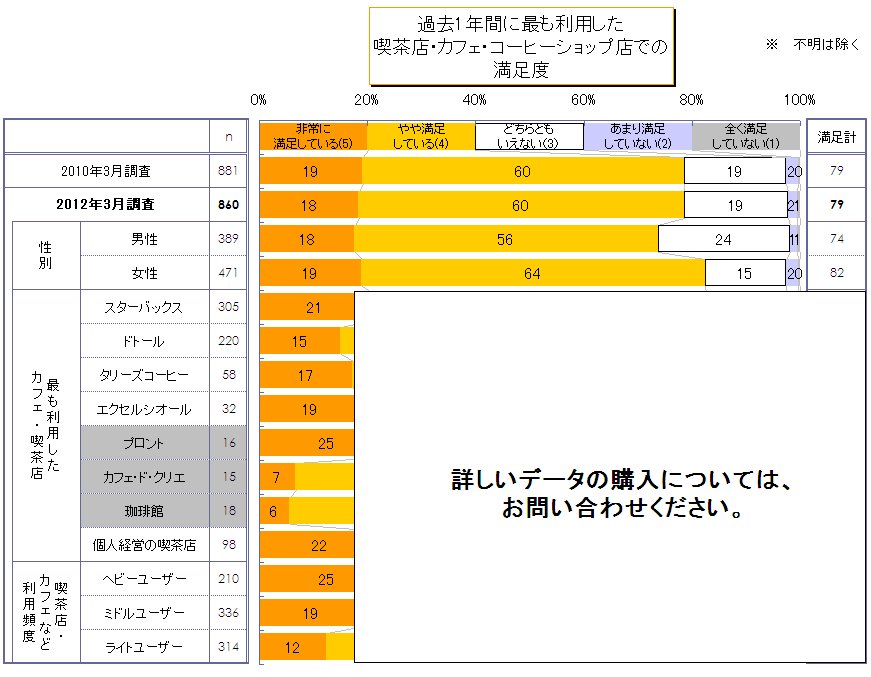Image resolution: width=871 pixels, height=677 pixels.
Task: Click the yellow 56 bar segment for 男性
Action: (506, 239)
